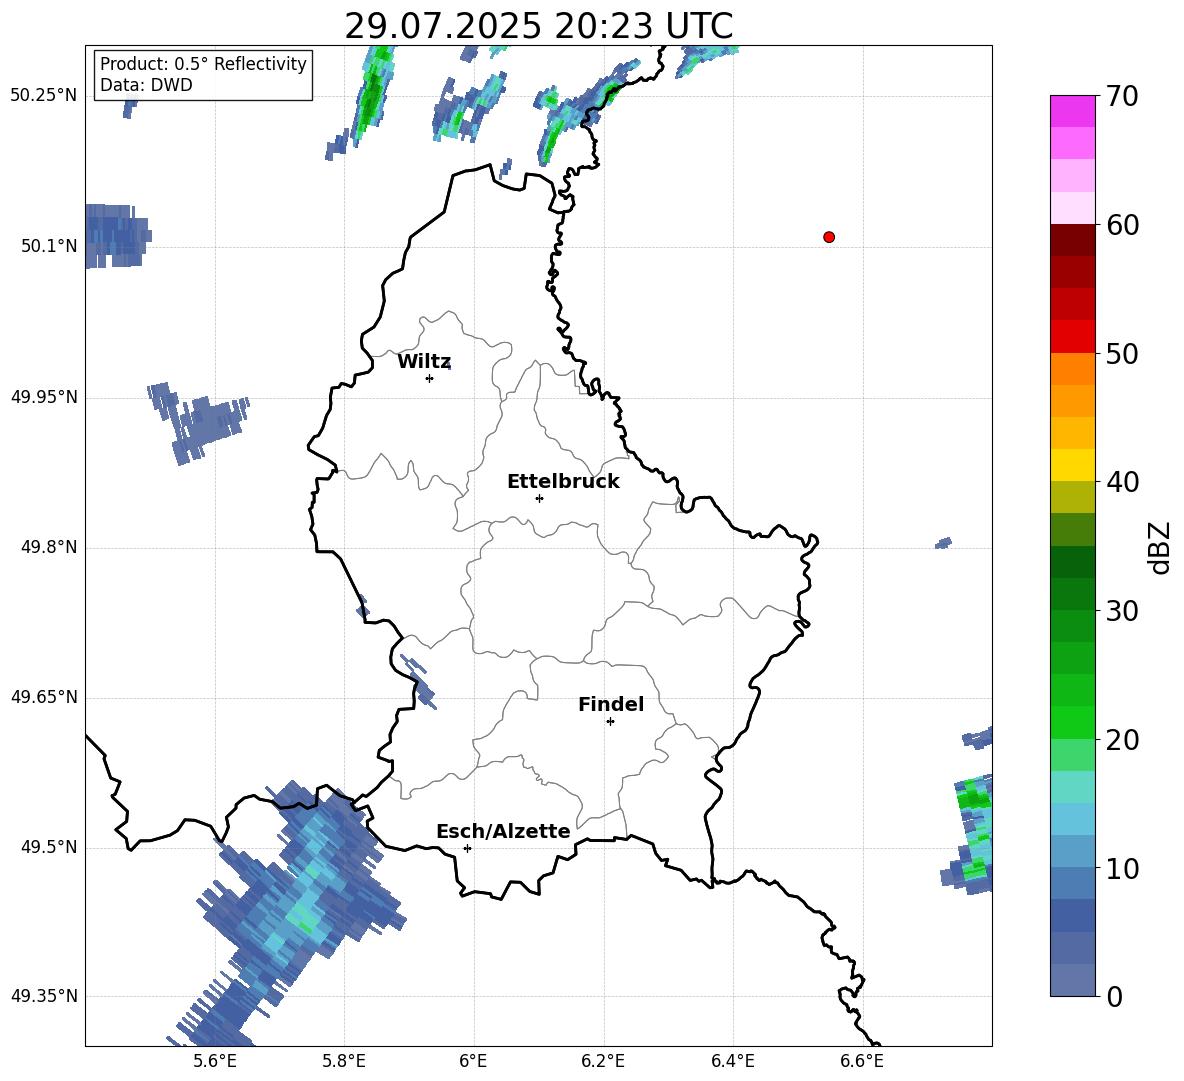The width and height of the screenshot is (1184, 1081).
Task: Click the dBZ colorbar axis label
Action: click(x=1158, y=547)
